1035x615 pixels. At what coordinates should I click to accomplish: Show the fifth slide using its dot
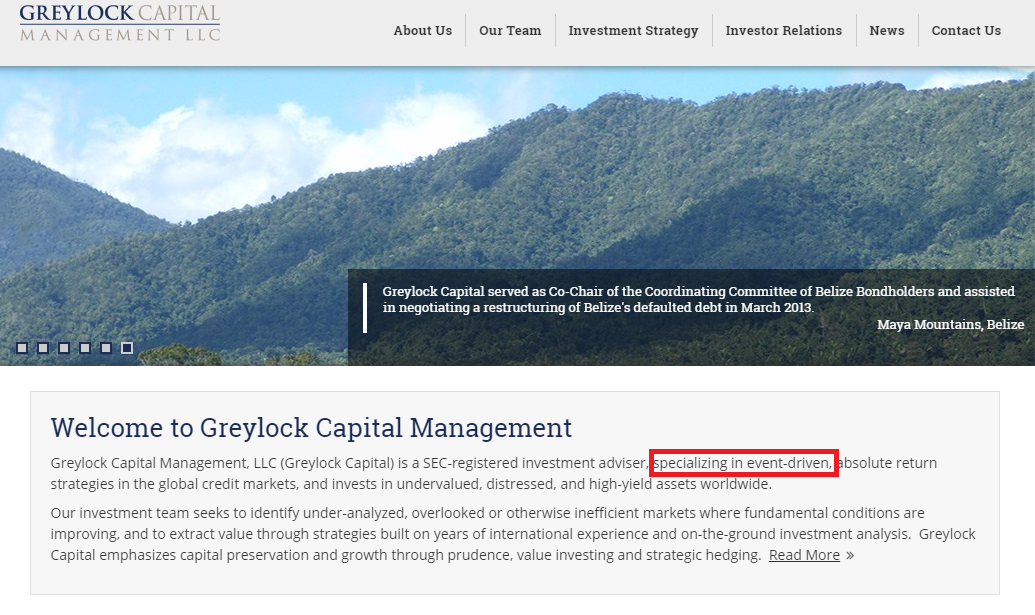(106, 348)
